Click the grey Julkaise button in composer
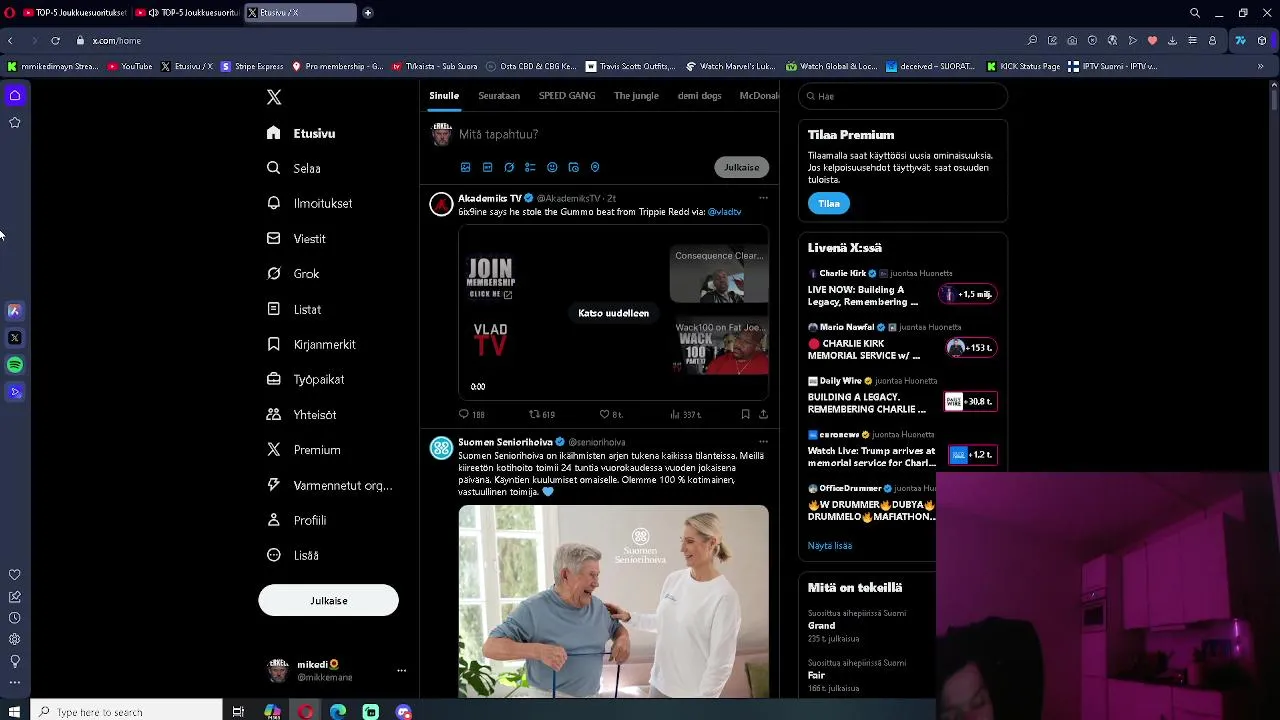This screenshot has width=1280, height=720. pyautogui.click(x=742, y=167)
